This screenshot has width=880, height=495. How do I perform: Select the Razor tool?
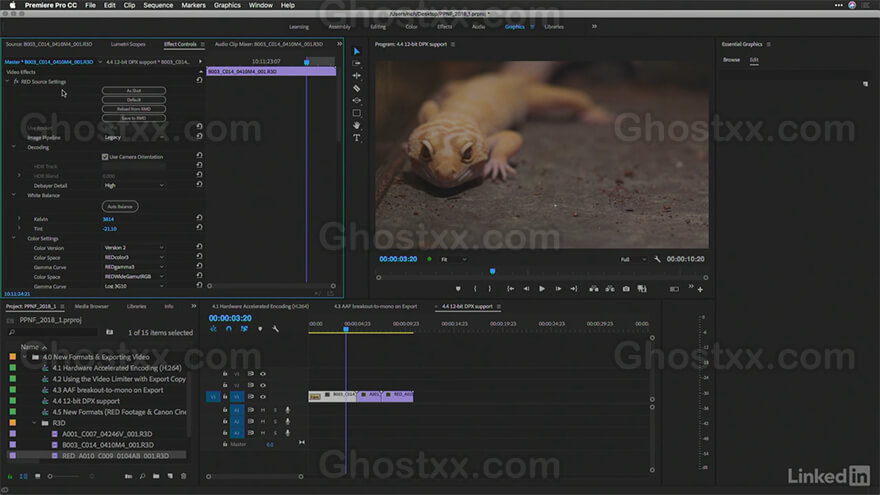tap(356, 88)
